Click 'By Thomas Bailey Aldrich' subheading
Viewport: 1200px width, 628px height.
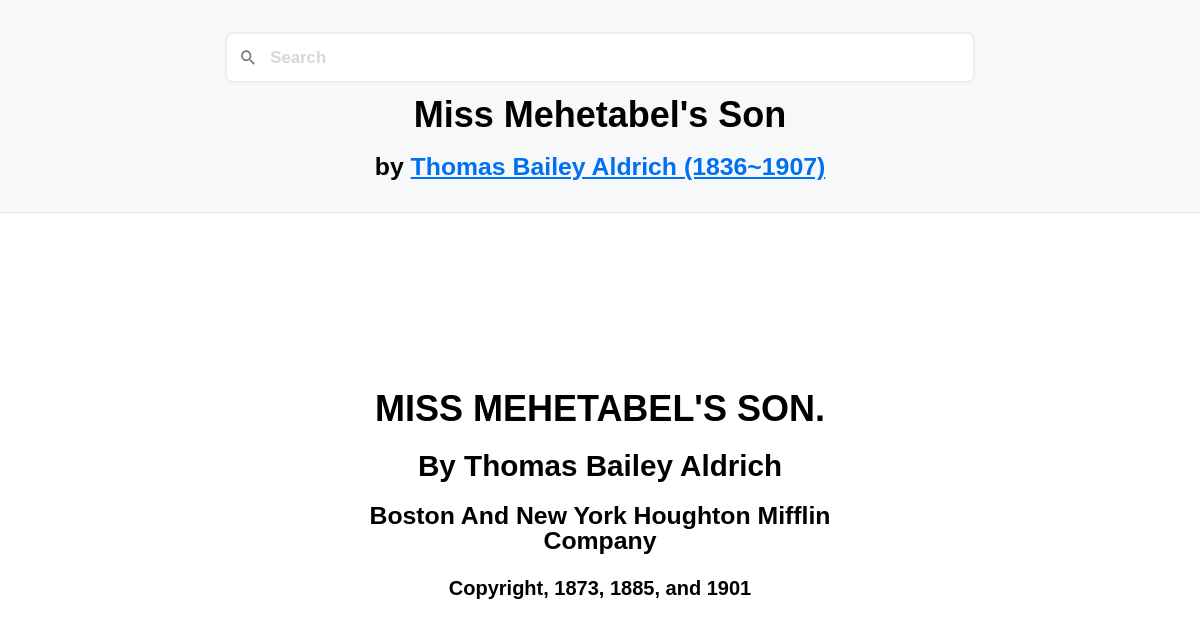coord(600,465)
